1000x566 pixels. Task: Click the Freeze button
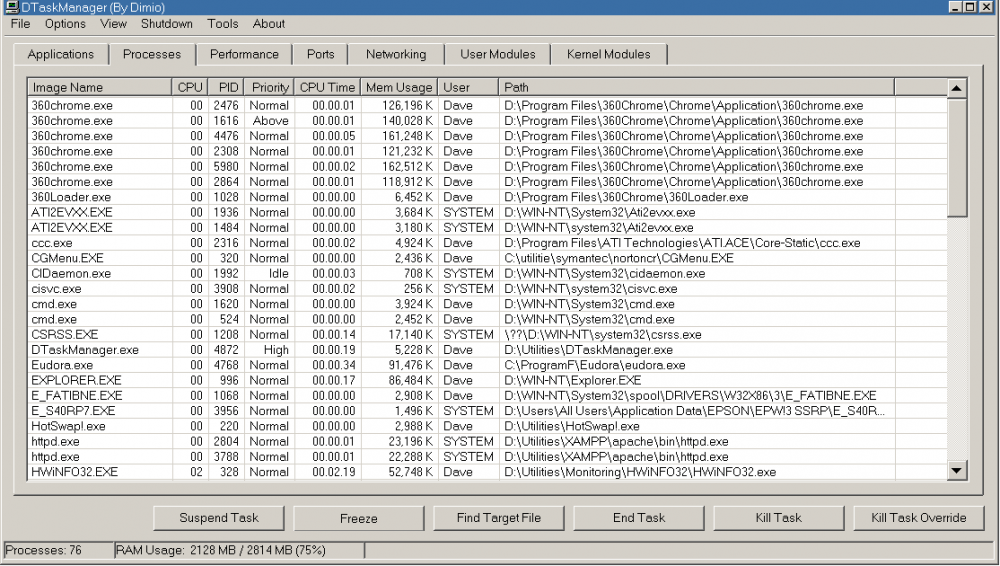pos(358,518)
